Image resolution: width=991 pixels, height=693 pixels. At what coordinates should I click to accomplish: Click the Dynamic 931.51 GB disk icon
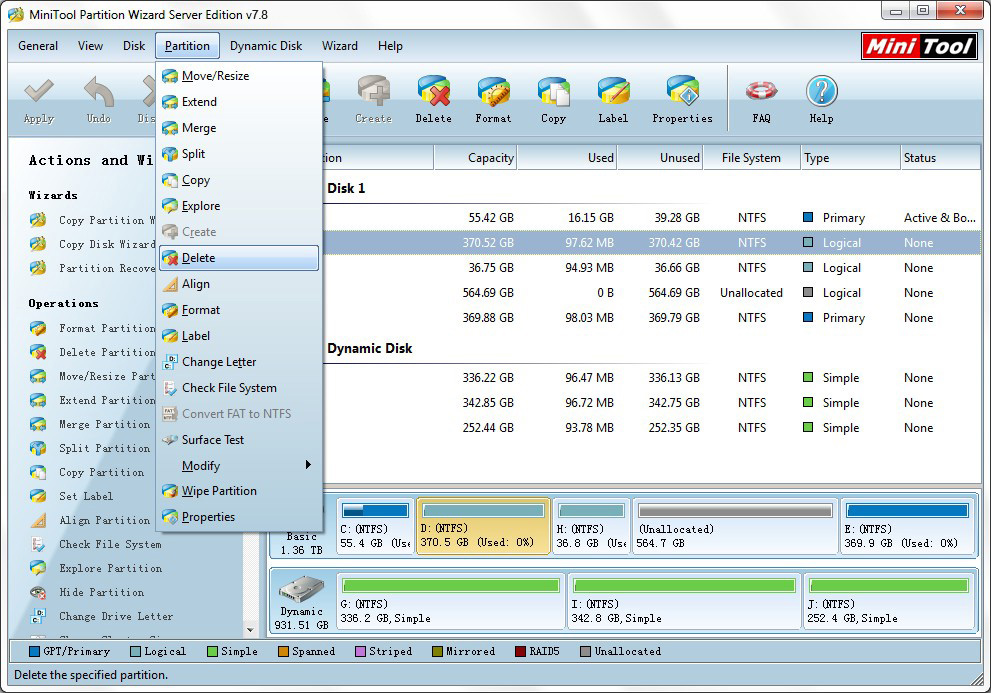(302, 588)
